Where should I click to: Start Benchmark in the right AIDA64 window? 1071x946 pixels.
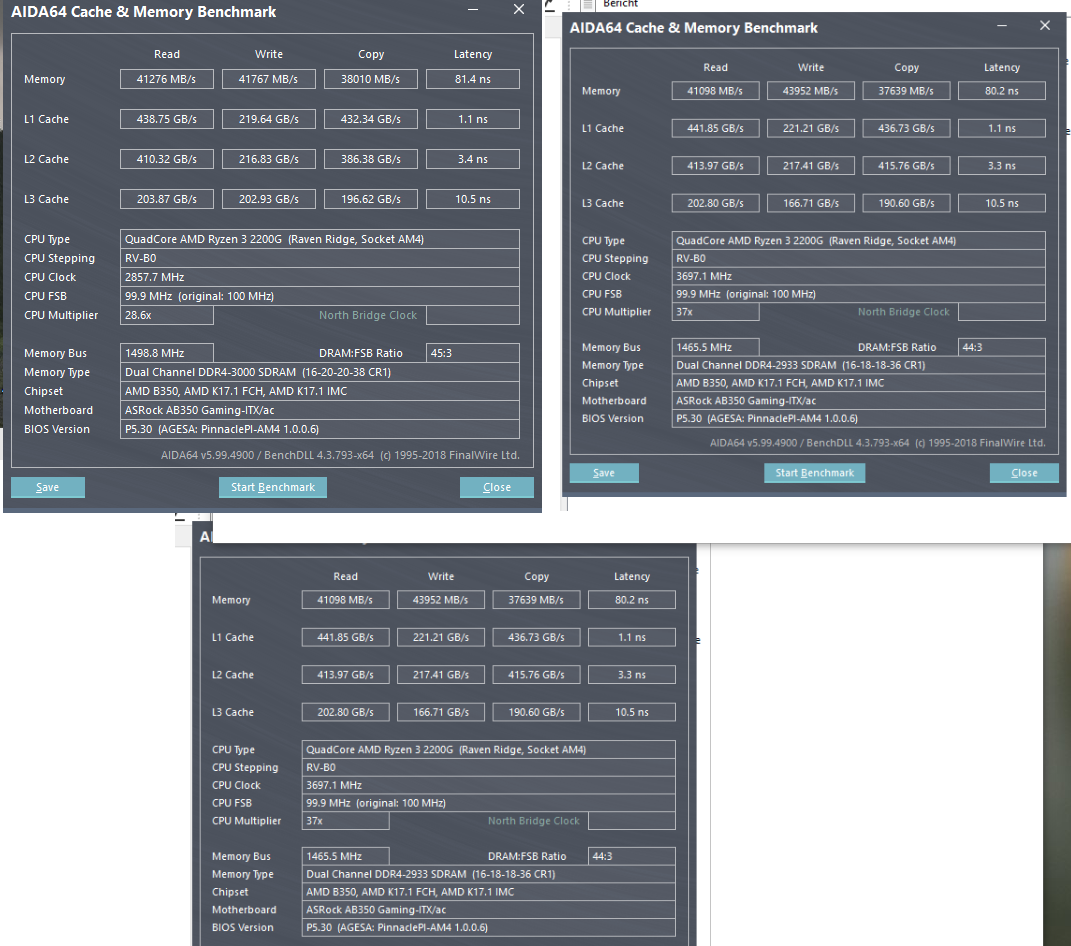[x=814, y=473]
